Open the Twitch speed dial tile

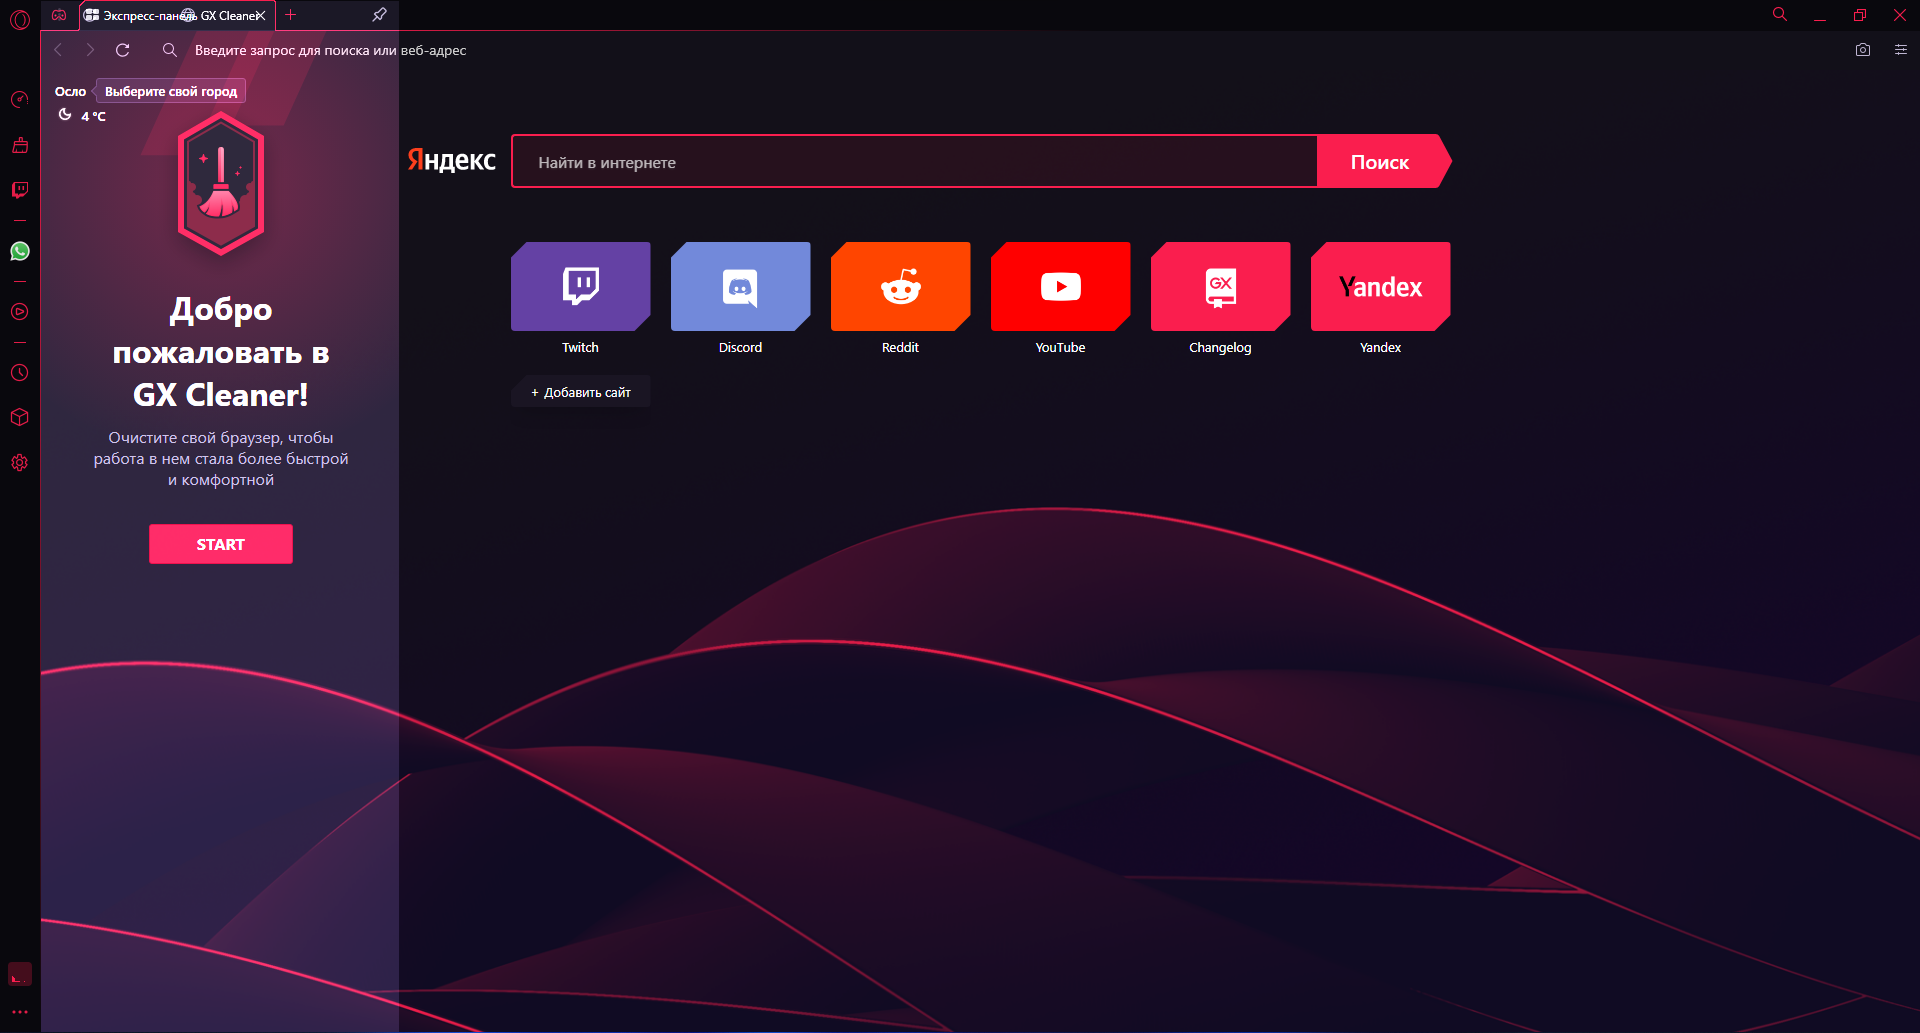point(580,287)
